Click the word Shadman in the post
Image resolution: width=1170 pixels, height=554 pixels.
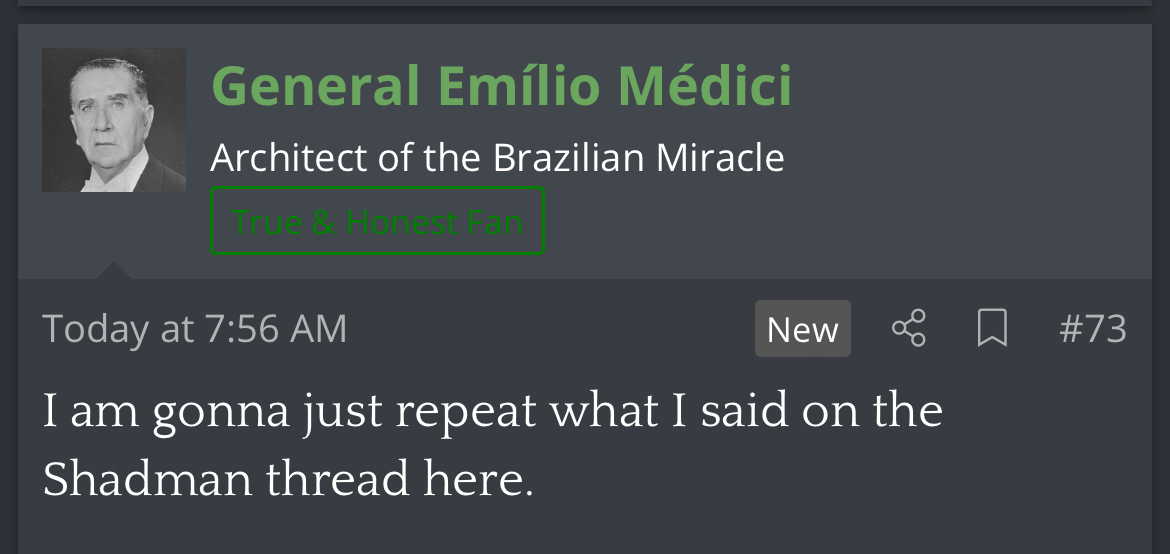(147, 480)
